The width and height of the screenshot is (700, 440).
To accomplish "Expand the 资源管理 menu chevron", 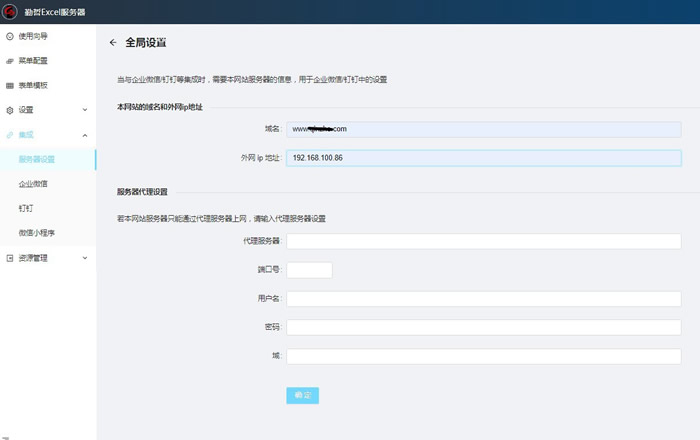I will [x=84, y=258].
